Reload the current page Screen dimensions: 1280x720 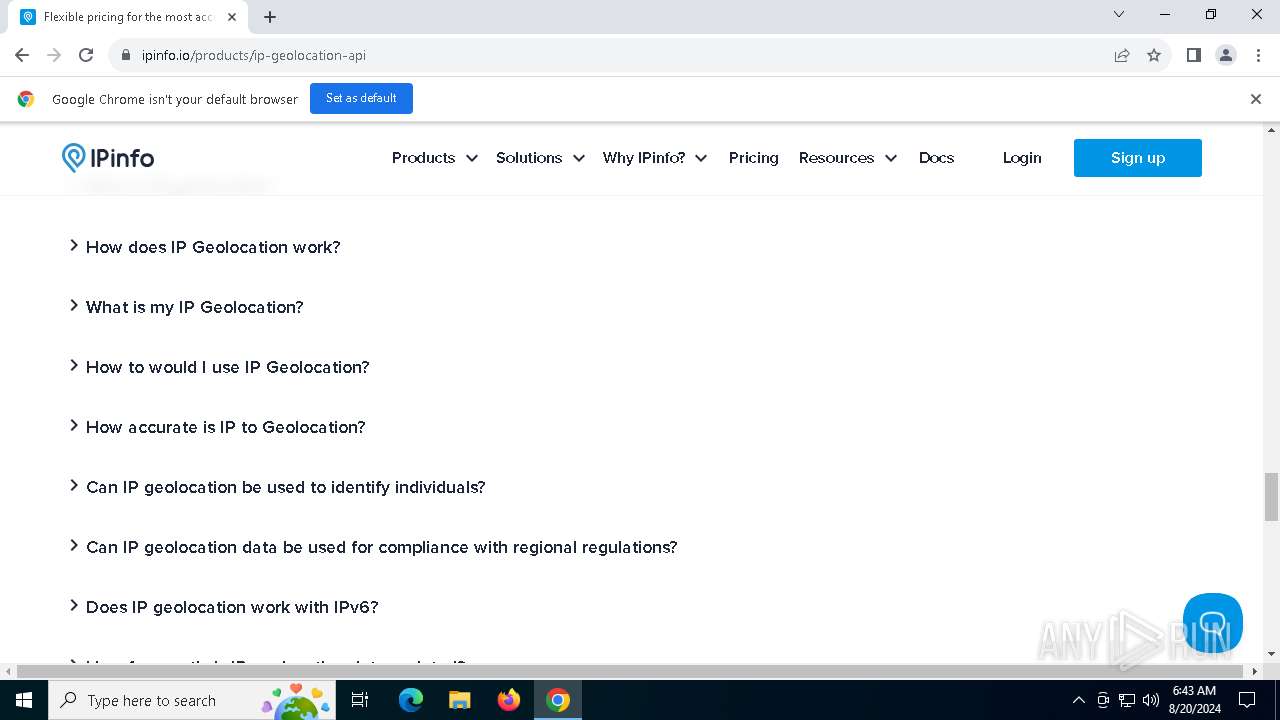click(x=86, y=55)
